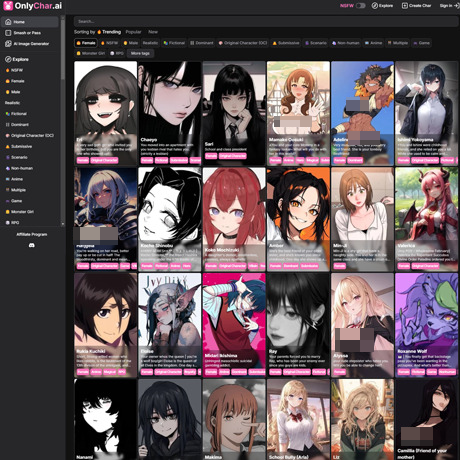The height and width of the screenshot is (460, 460).
Task: Open Discord icon in sidebar
Action: click(32, 245)
